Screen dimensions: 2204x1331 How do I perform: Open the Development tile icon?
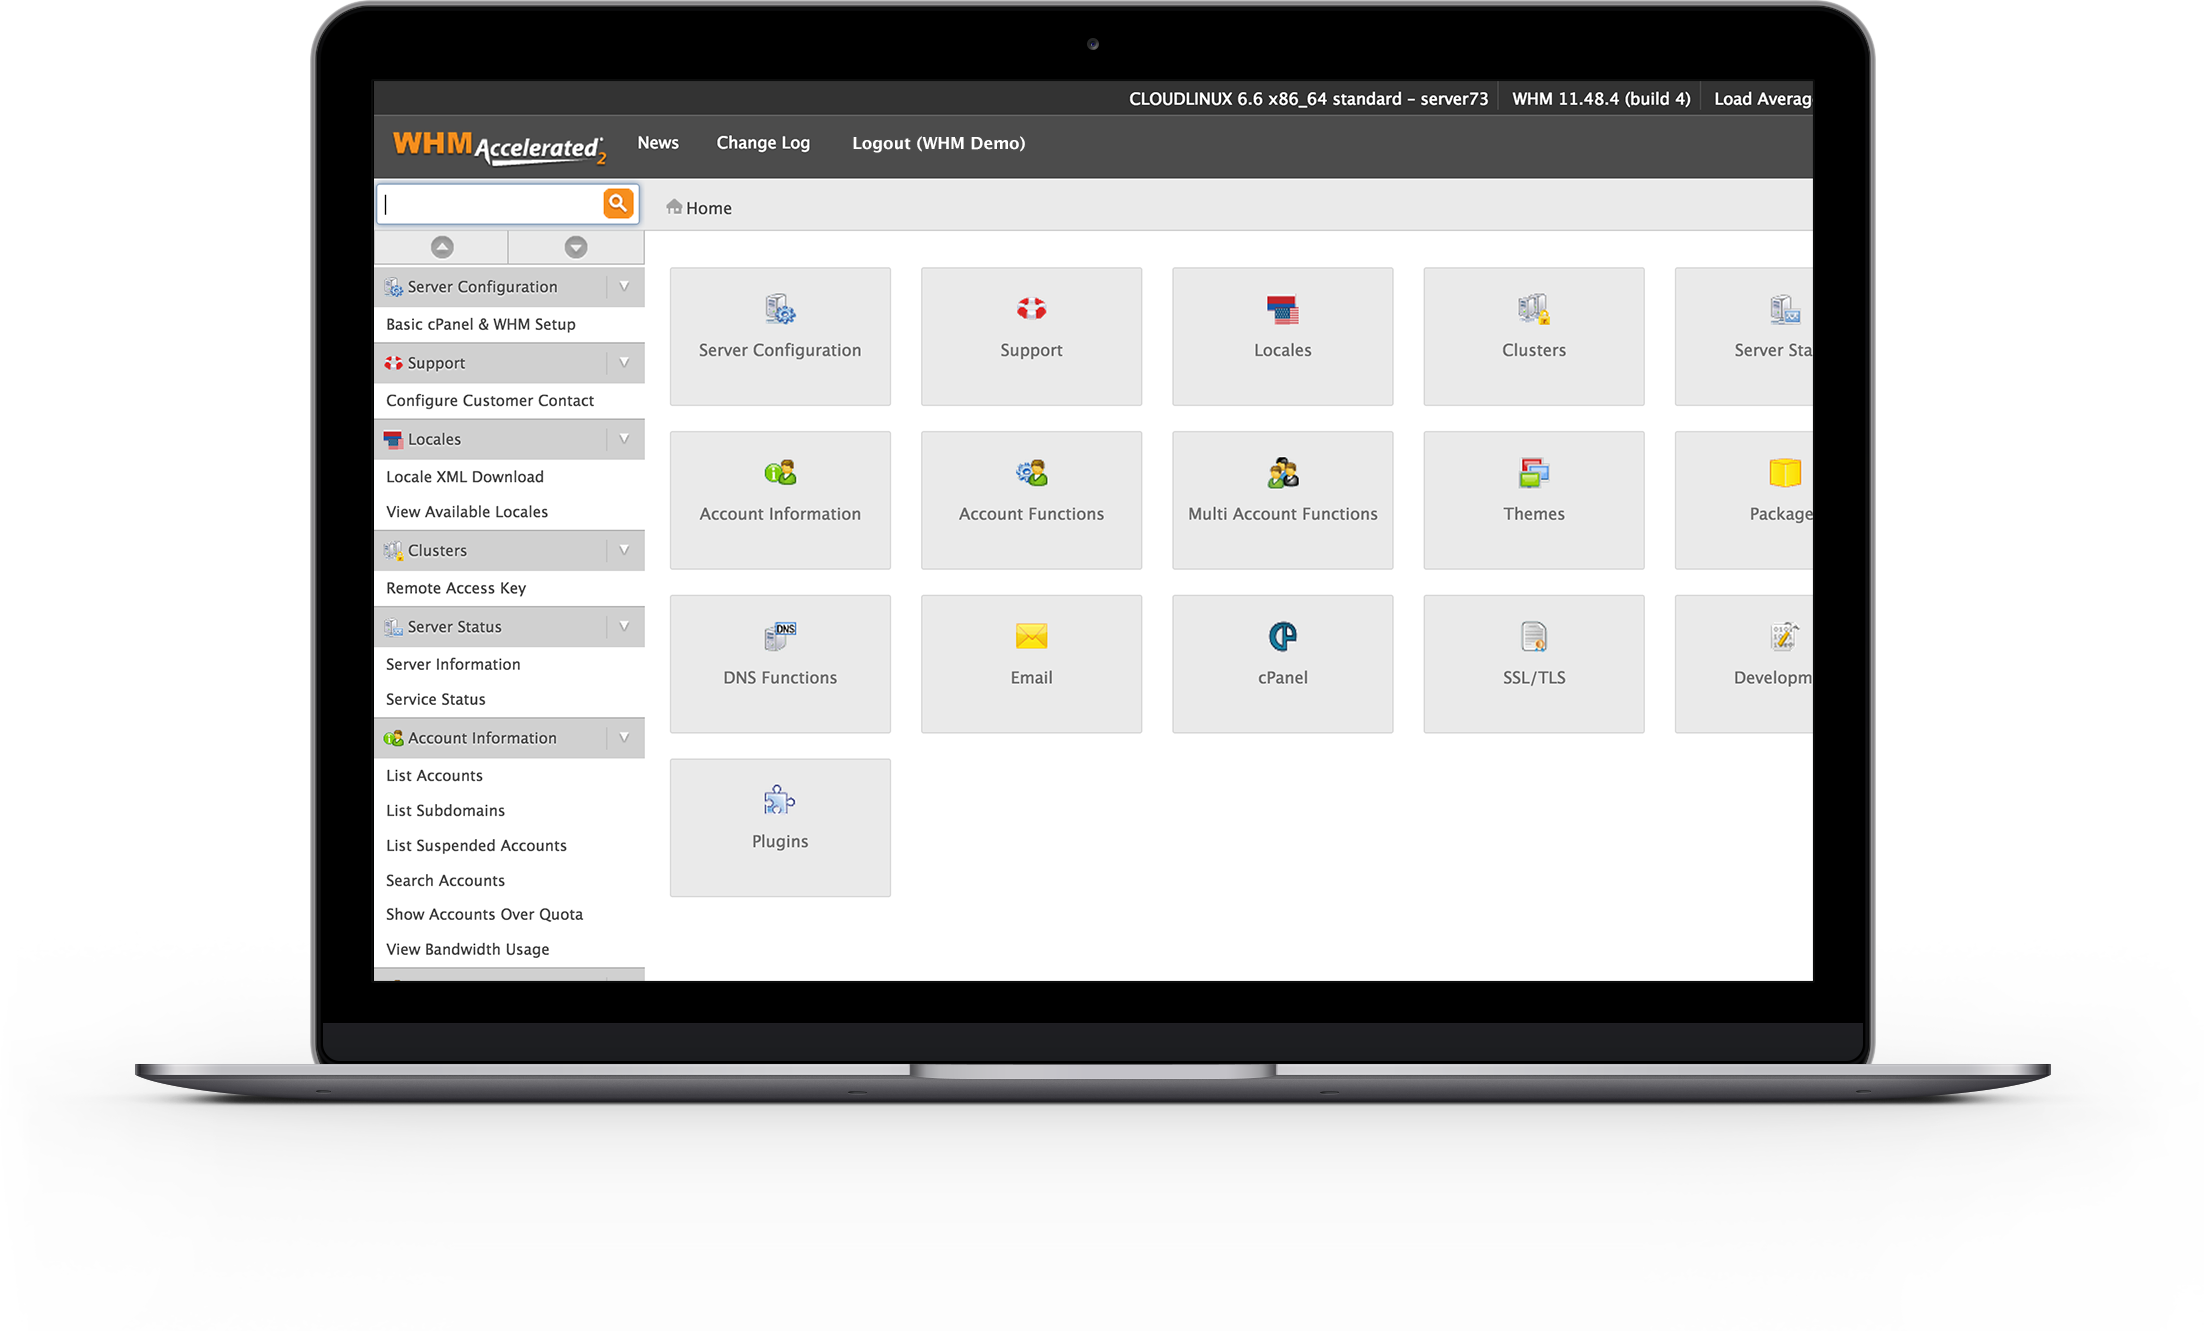(1784, 636)
